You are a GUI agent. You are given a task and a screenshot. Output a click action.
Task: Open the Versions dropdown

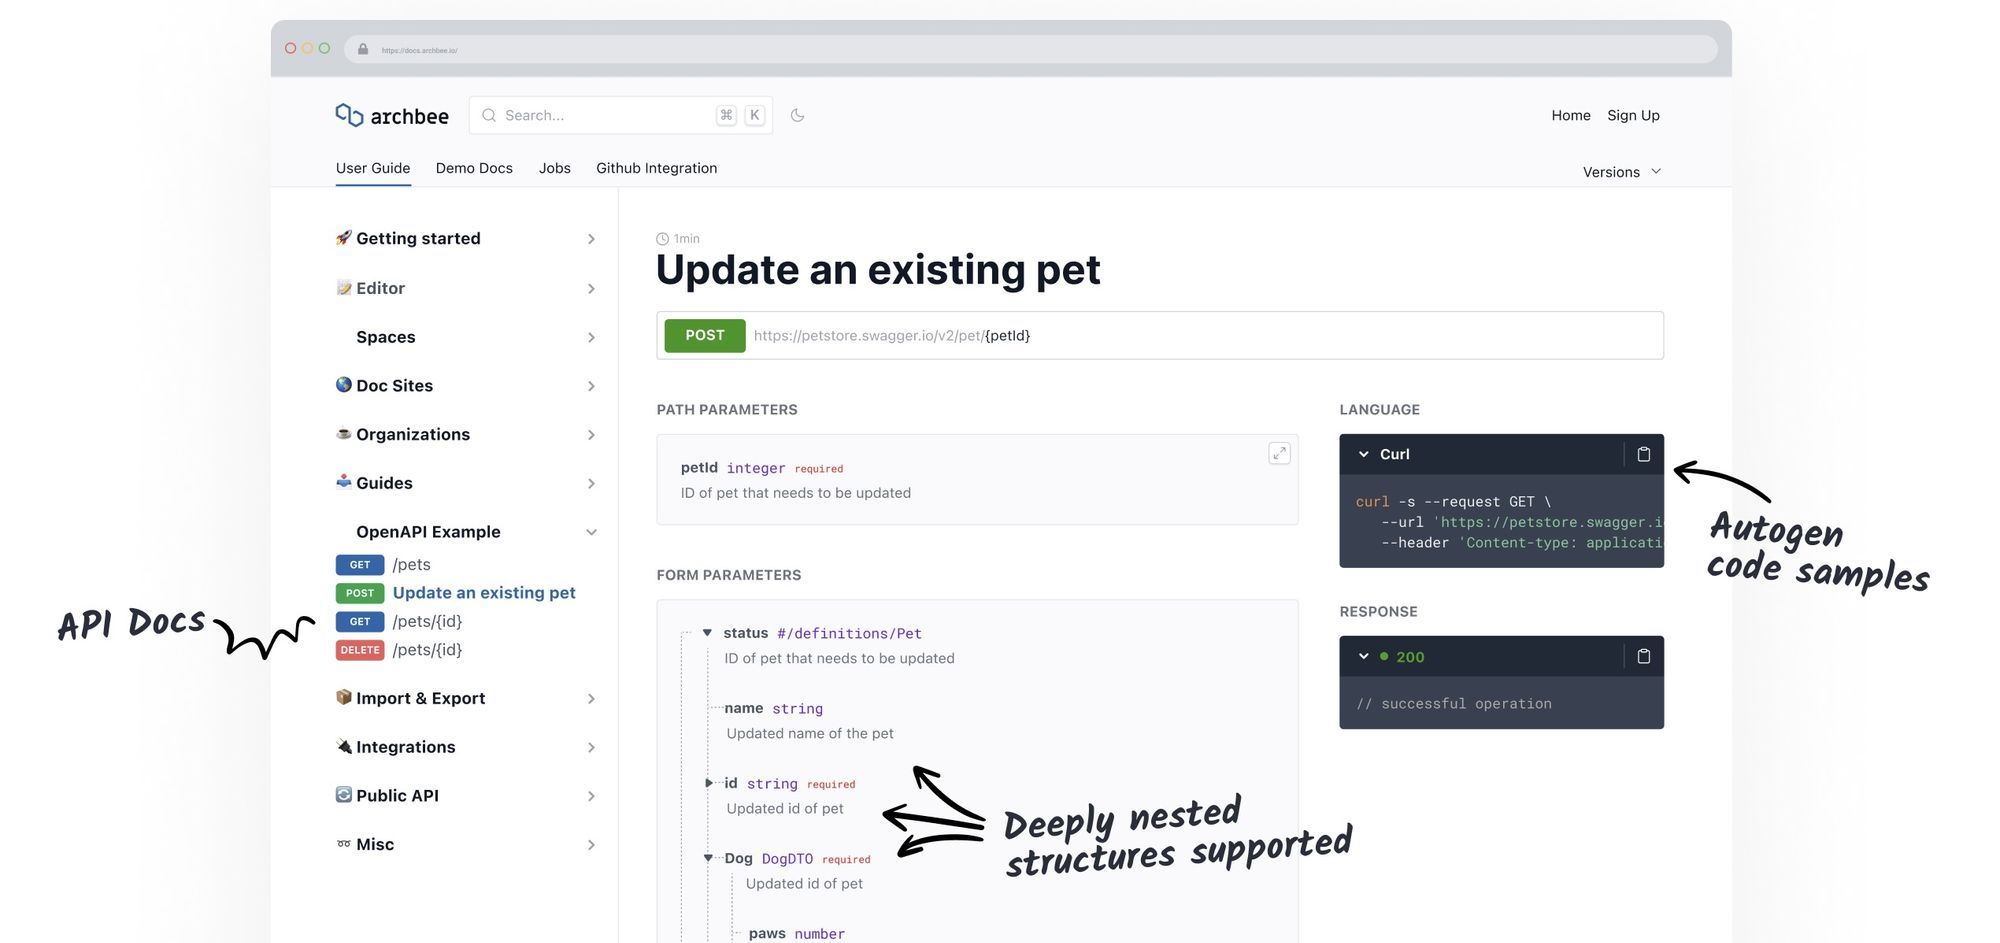coord(1621,172)
